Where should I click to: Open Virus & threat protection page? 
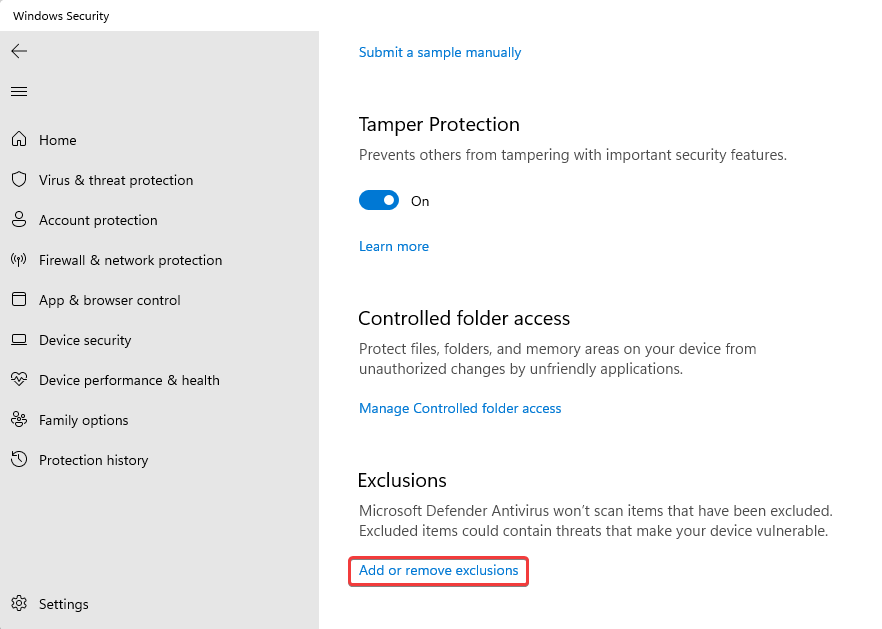pyautogui.click(x=116, y=180)
